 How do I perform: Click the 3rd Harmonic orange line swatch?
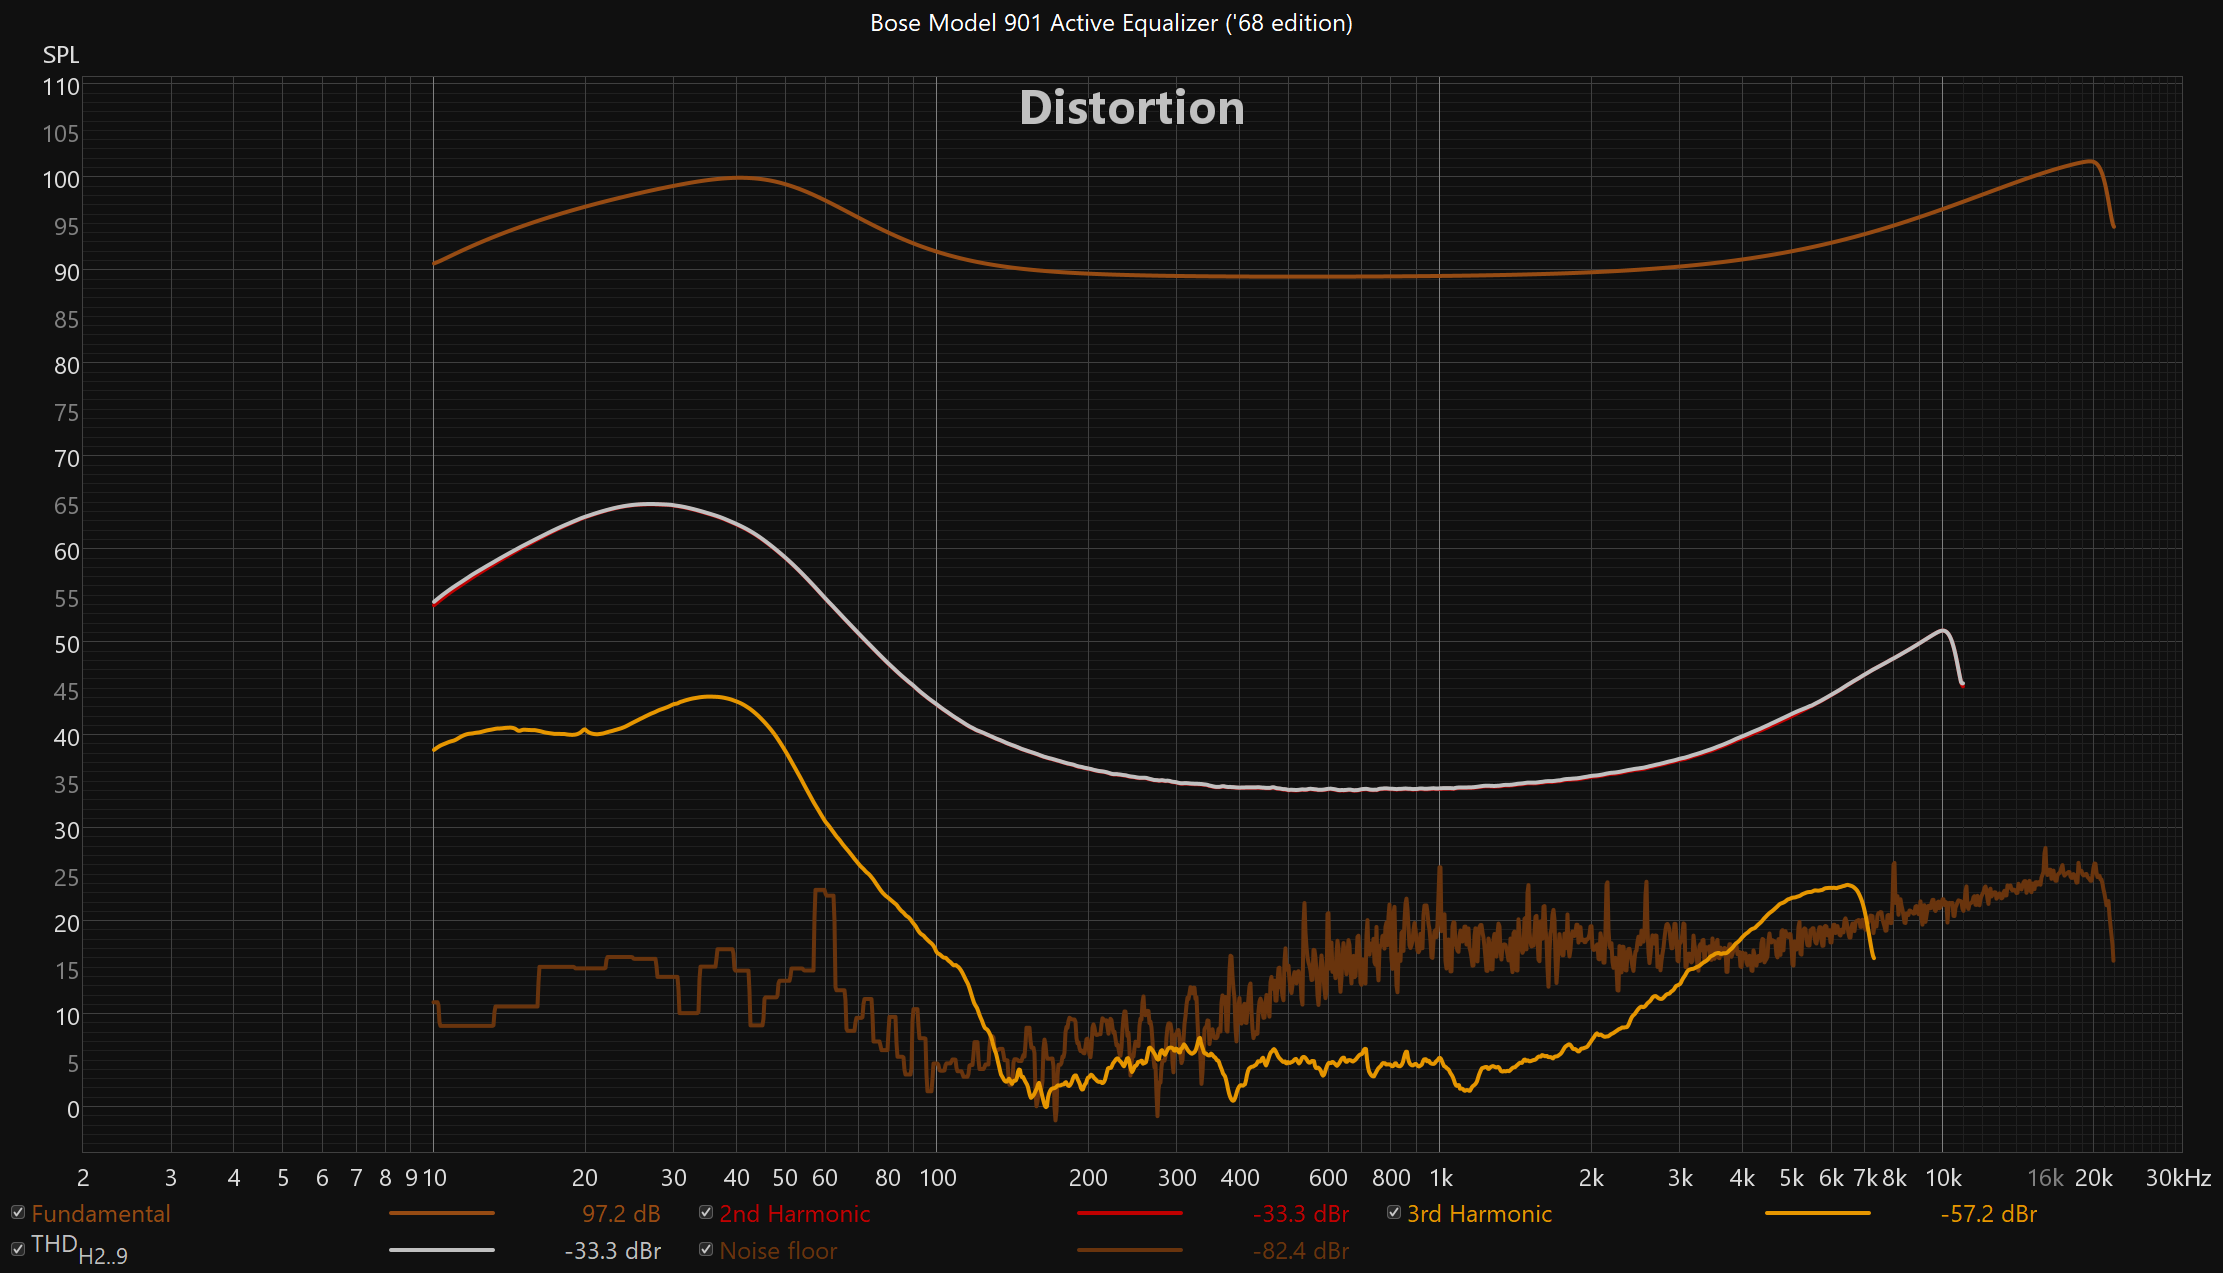pyautogui.click(x=1818, y=1213)
